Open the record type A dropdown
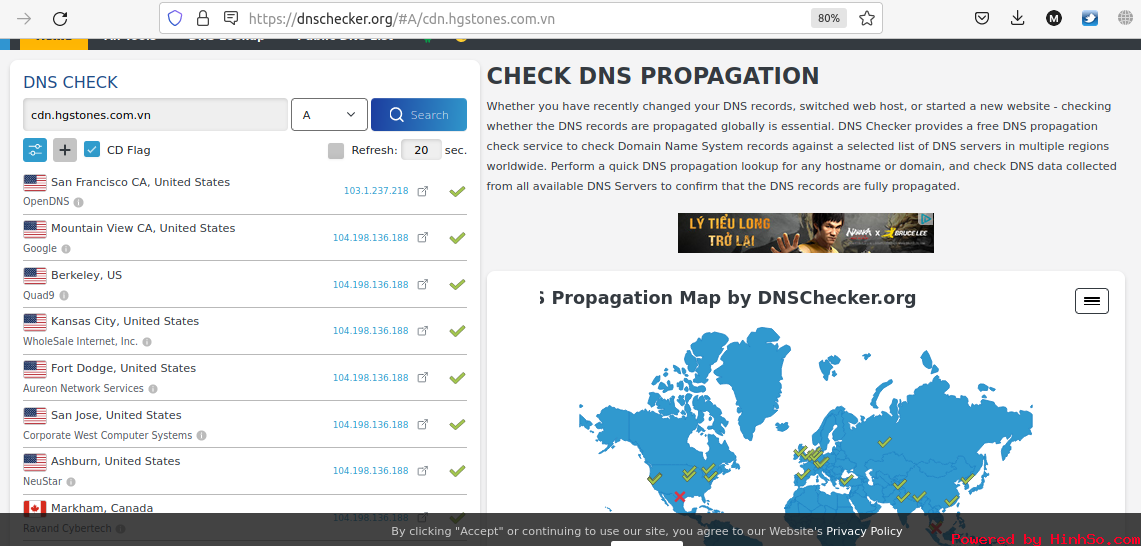The image size is (1141, 546). pos(329,114)
